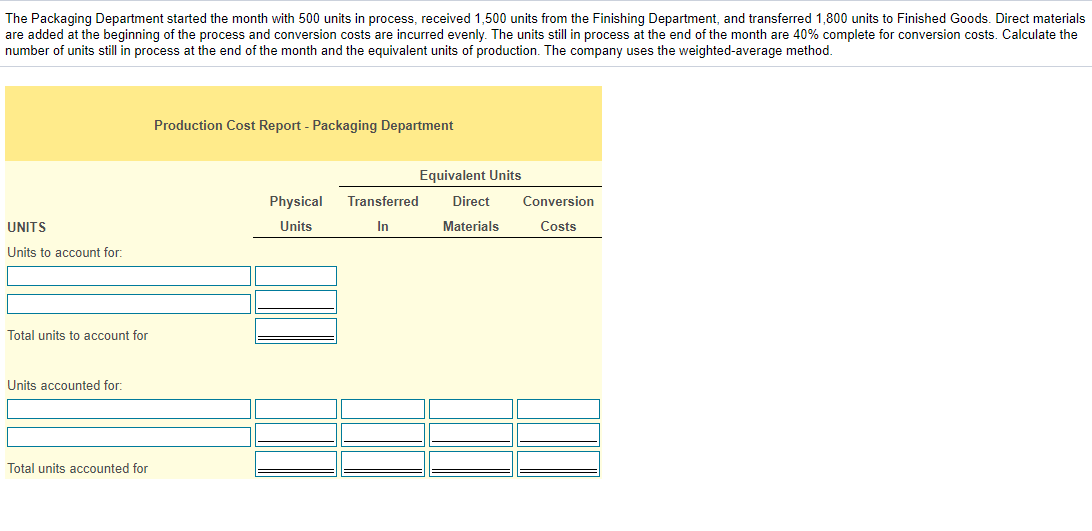Image resolution: width=1092 pixels, height=531 pixels.
Task: Click Transferred In box for Total units accounted for
Action: [383, 464]
